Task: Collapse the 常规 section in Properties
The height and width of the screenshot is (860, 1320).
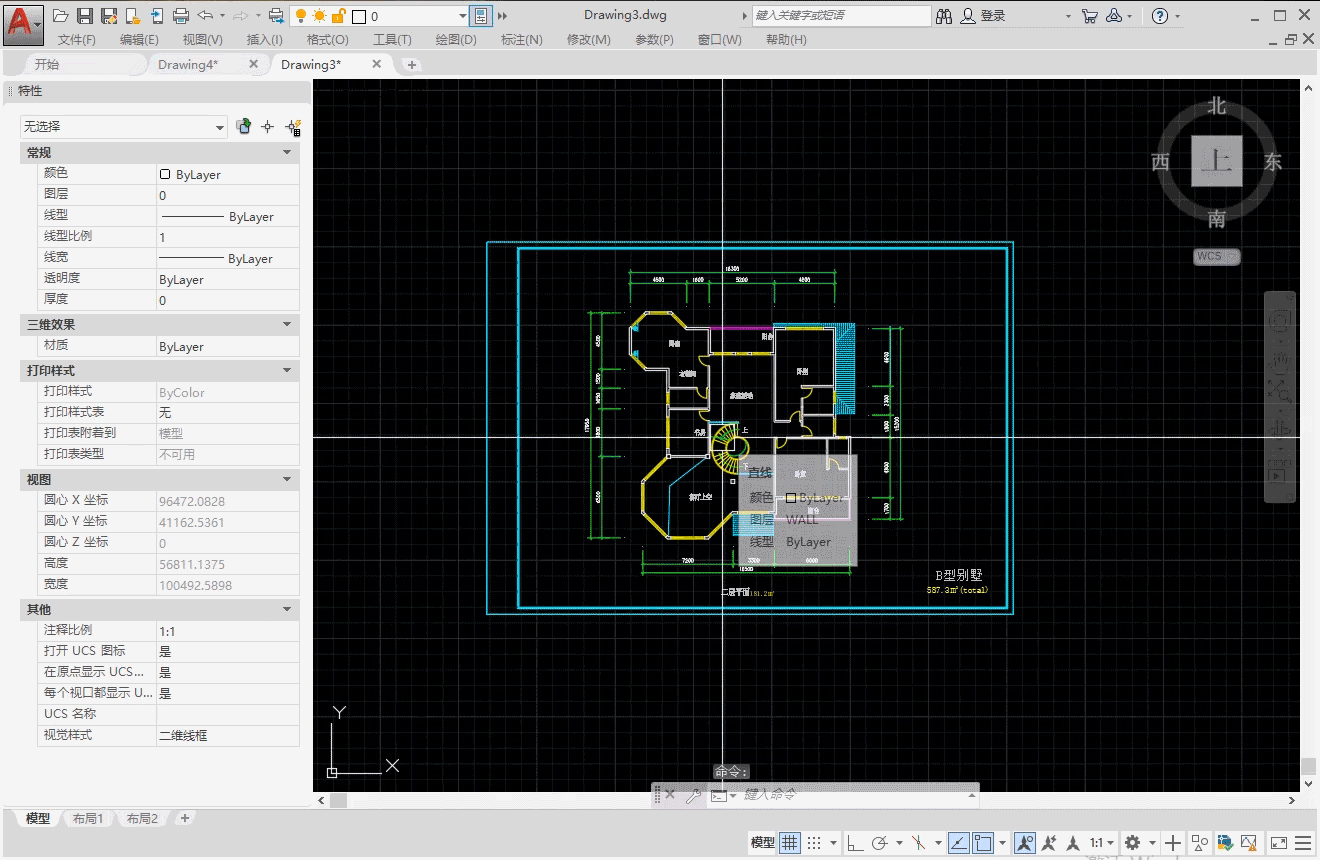Action: [x=287, y=153]
